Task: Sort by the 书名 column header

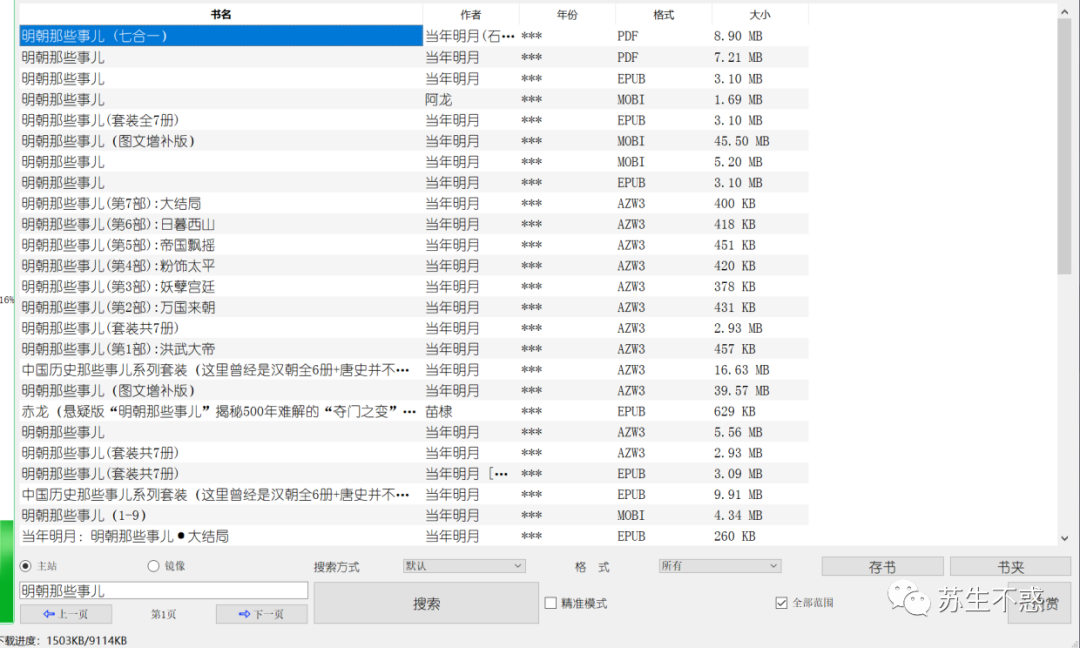Action: click(221, 14)
